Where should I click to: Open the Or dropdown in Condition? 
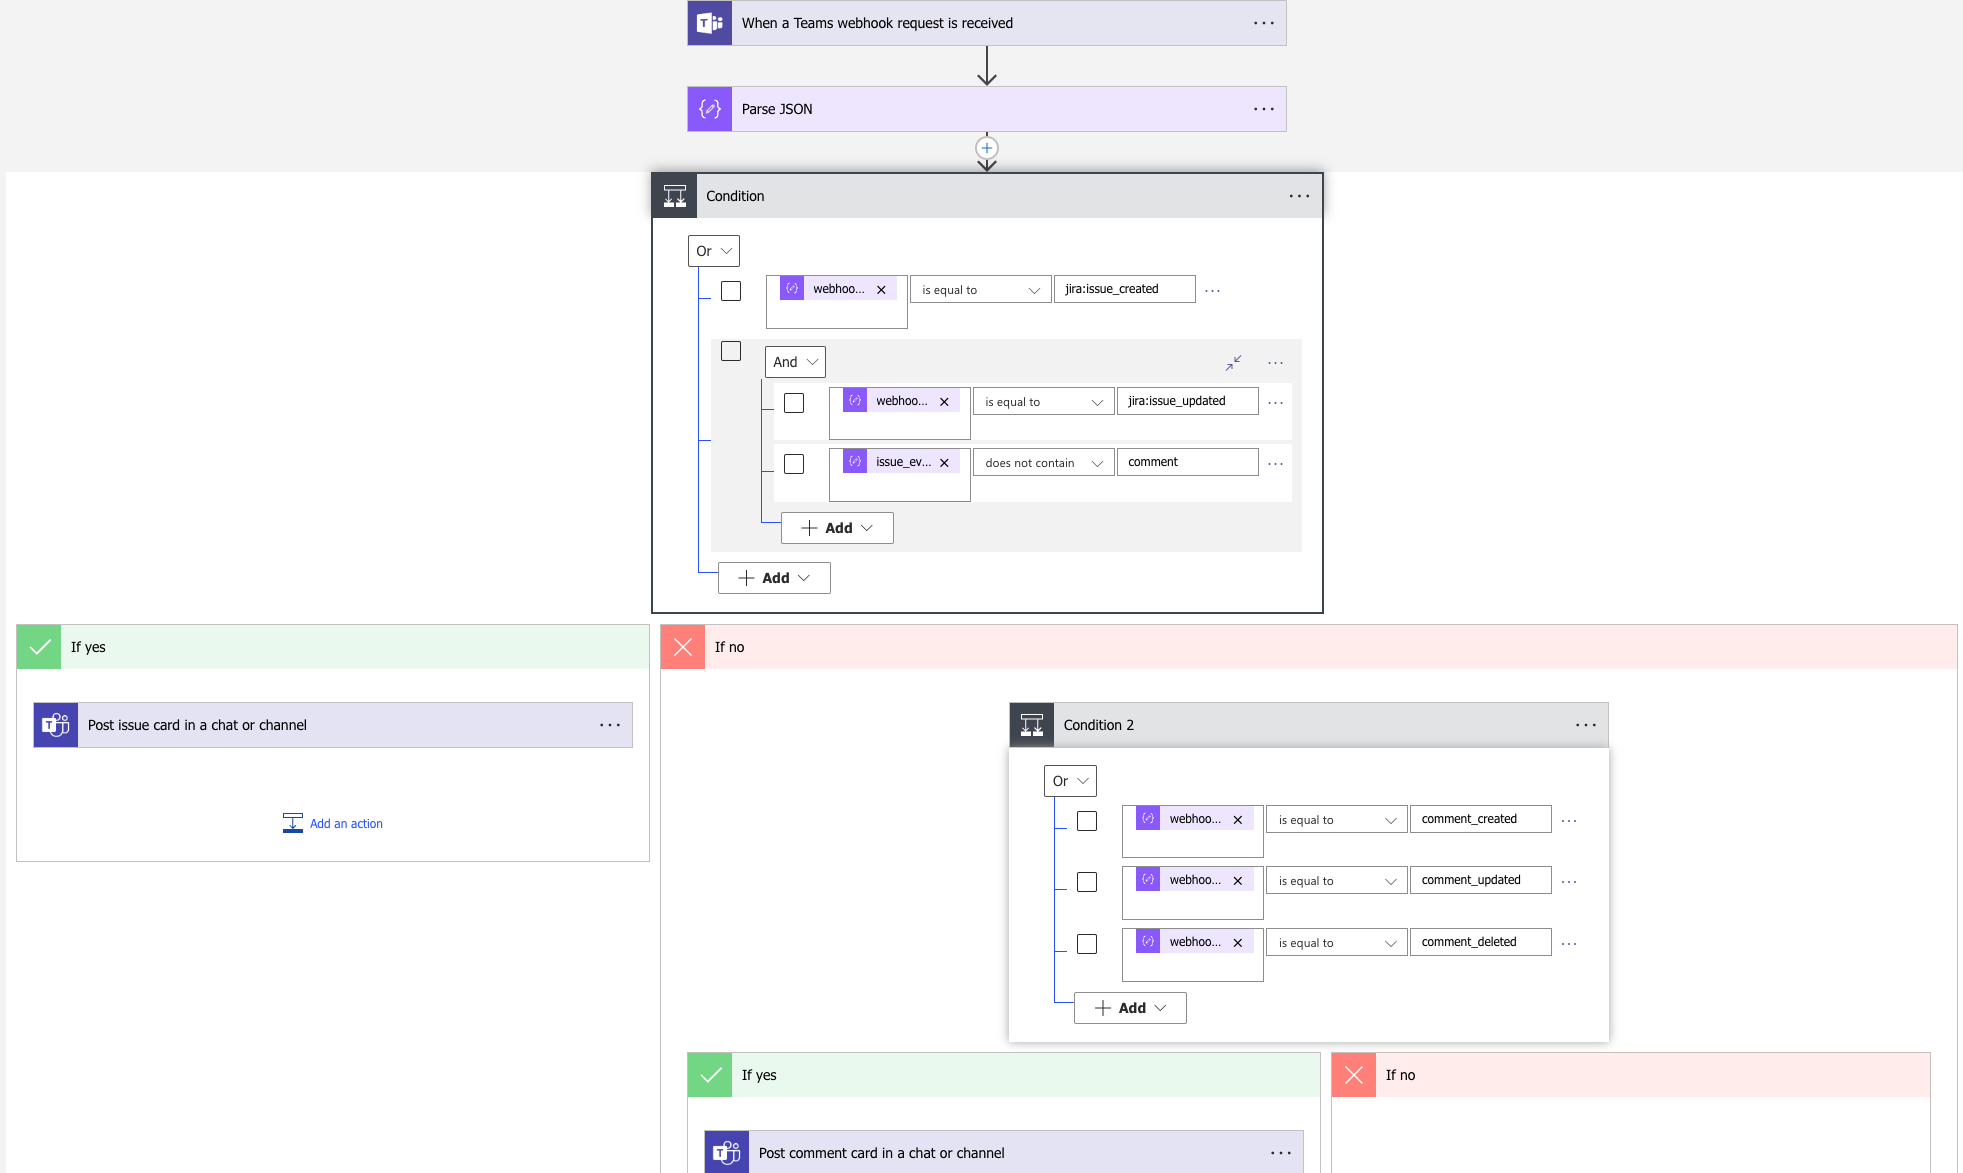coord(714,251)
